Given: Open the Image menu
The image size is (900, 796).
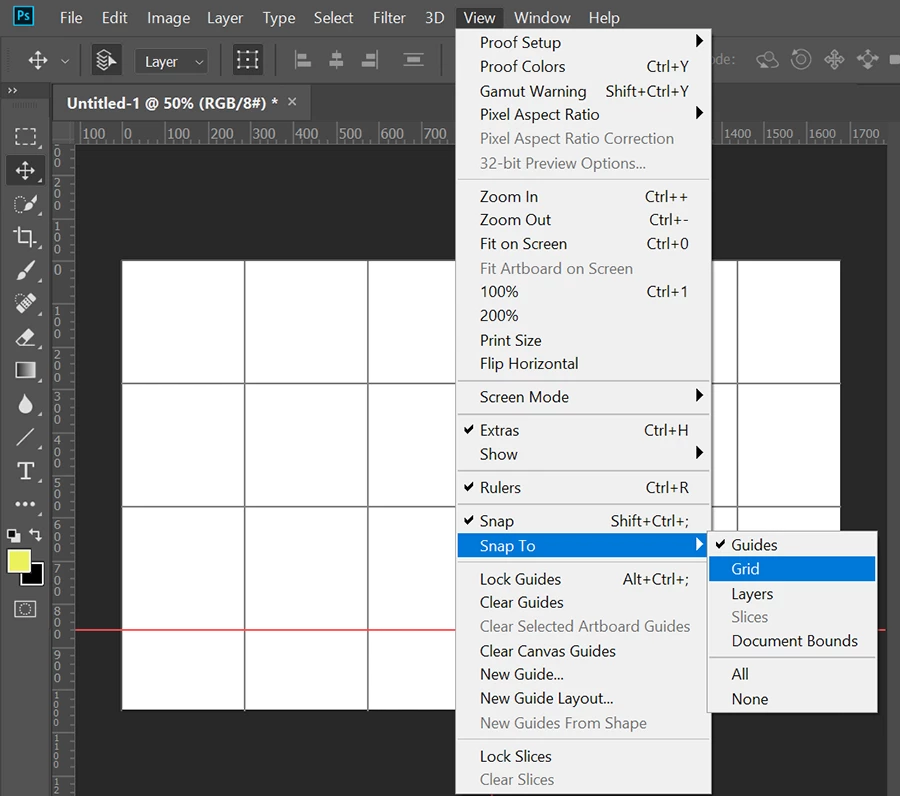Looking at the screenshot, I should (168, 18).
